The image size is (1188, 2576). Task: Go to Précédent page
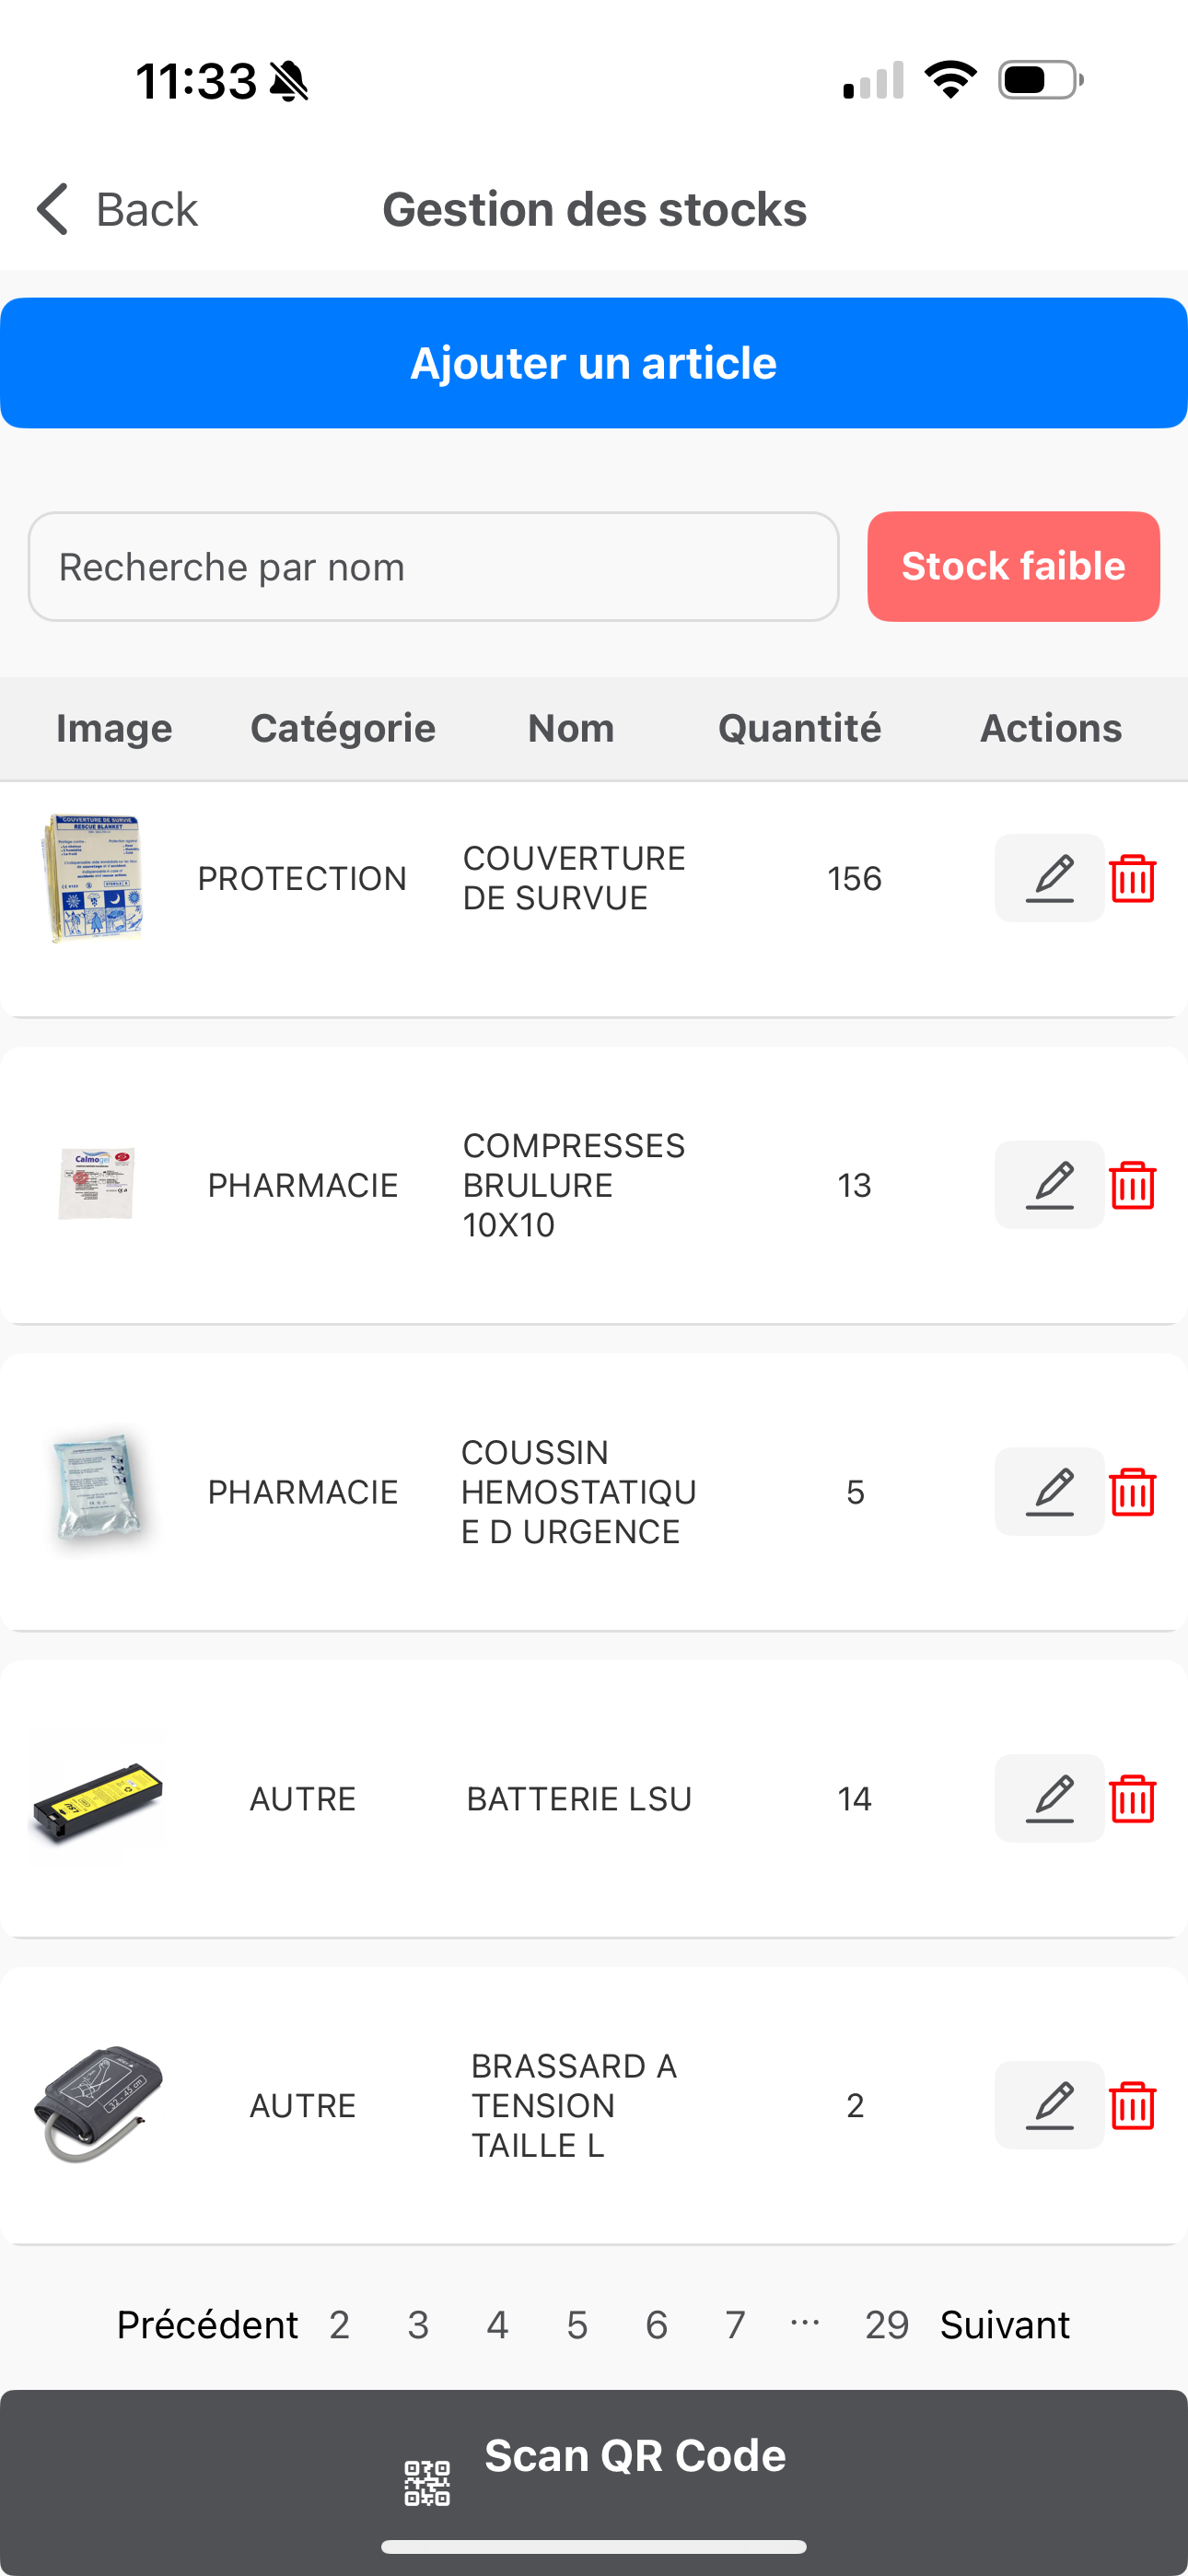pyautogui.click(x=207, y=2325)
